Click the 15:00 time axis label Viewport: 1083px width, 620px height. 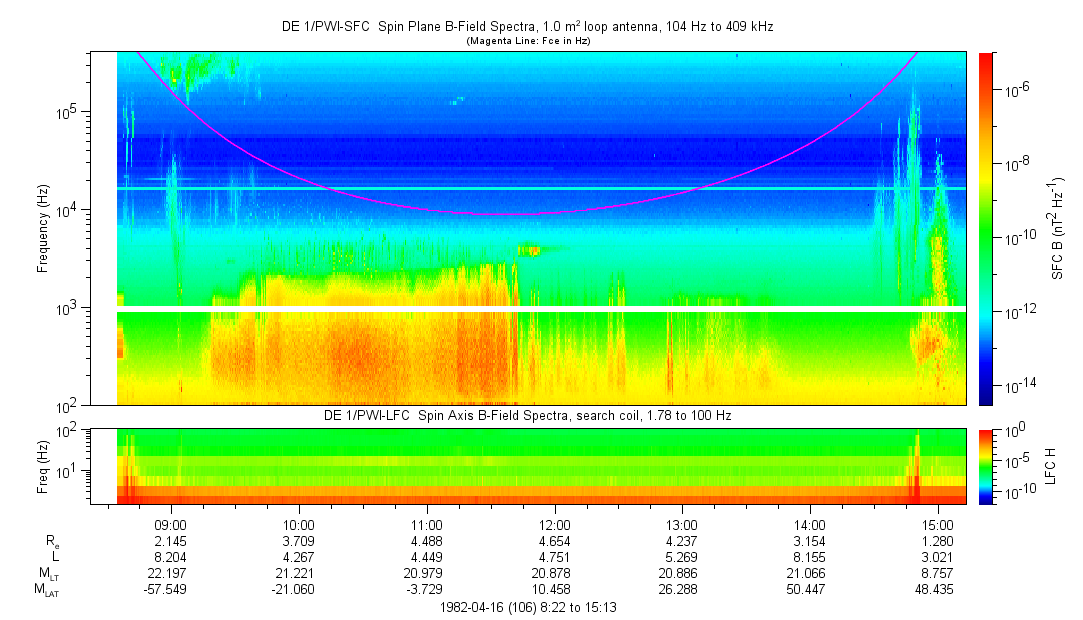[937, 525]
